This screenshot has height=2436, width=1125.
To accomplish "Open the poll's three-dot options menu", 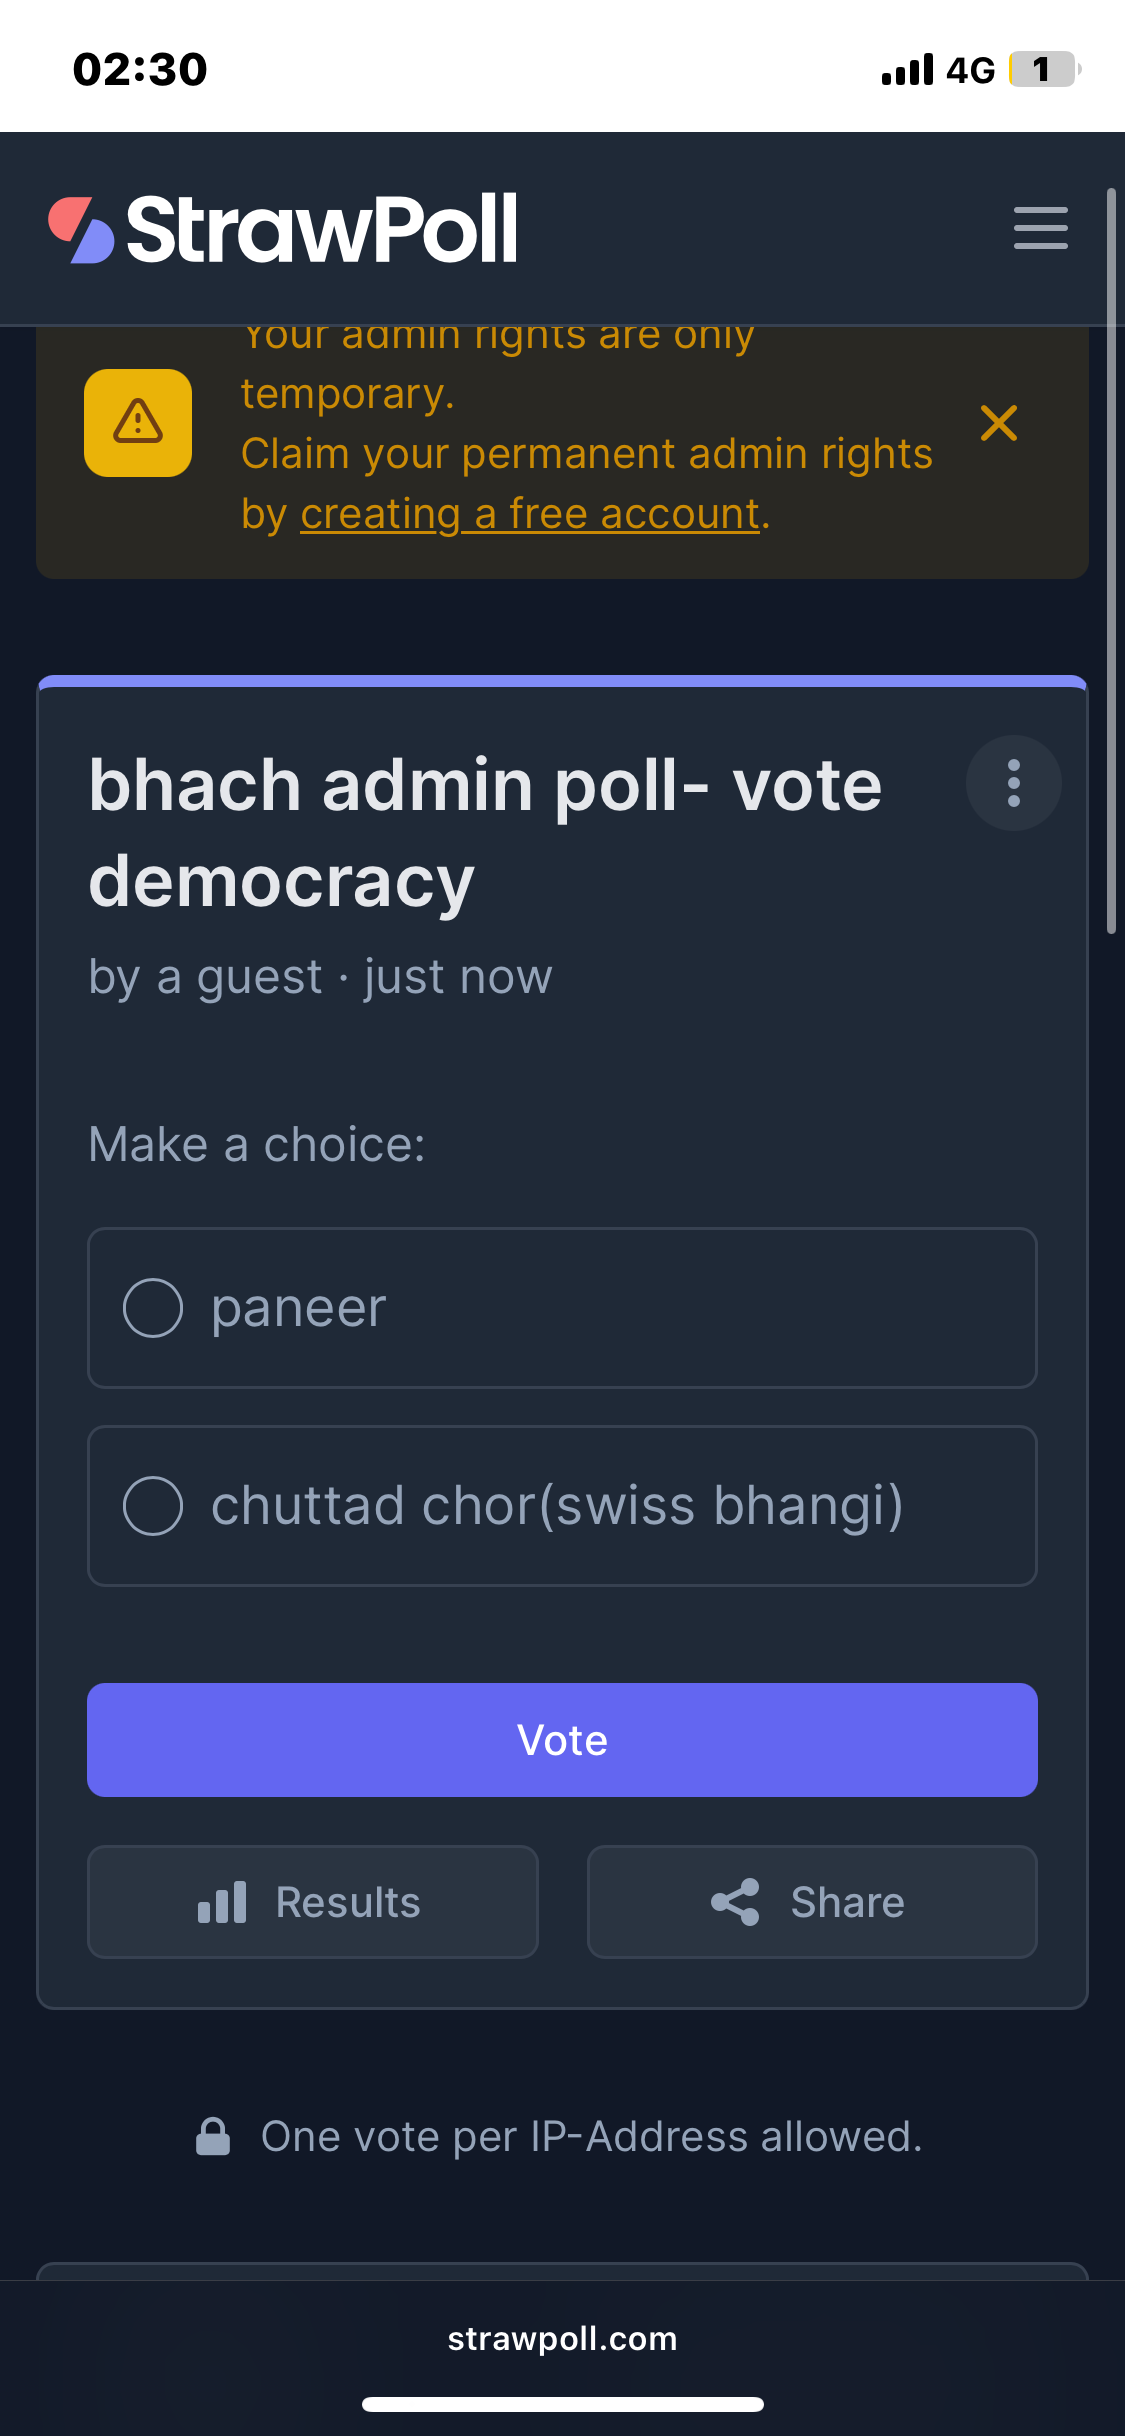I will point(1013,783).
